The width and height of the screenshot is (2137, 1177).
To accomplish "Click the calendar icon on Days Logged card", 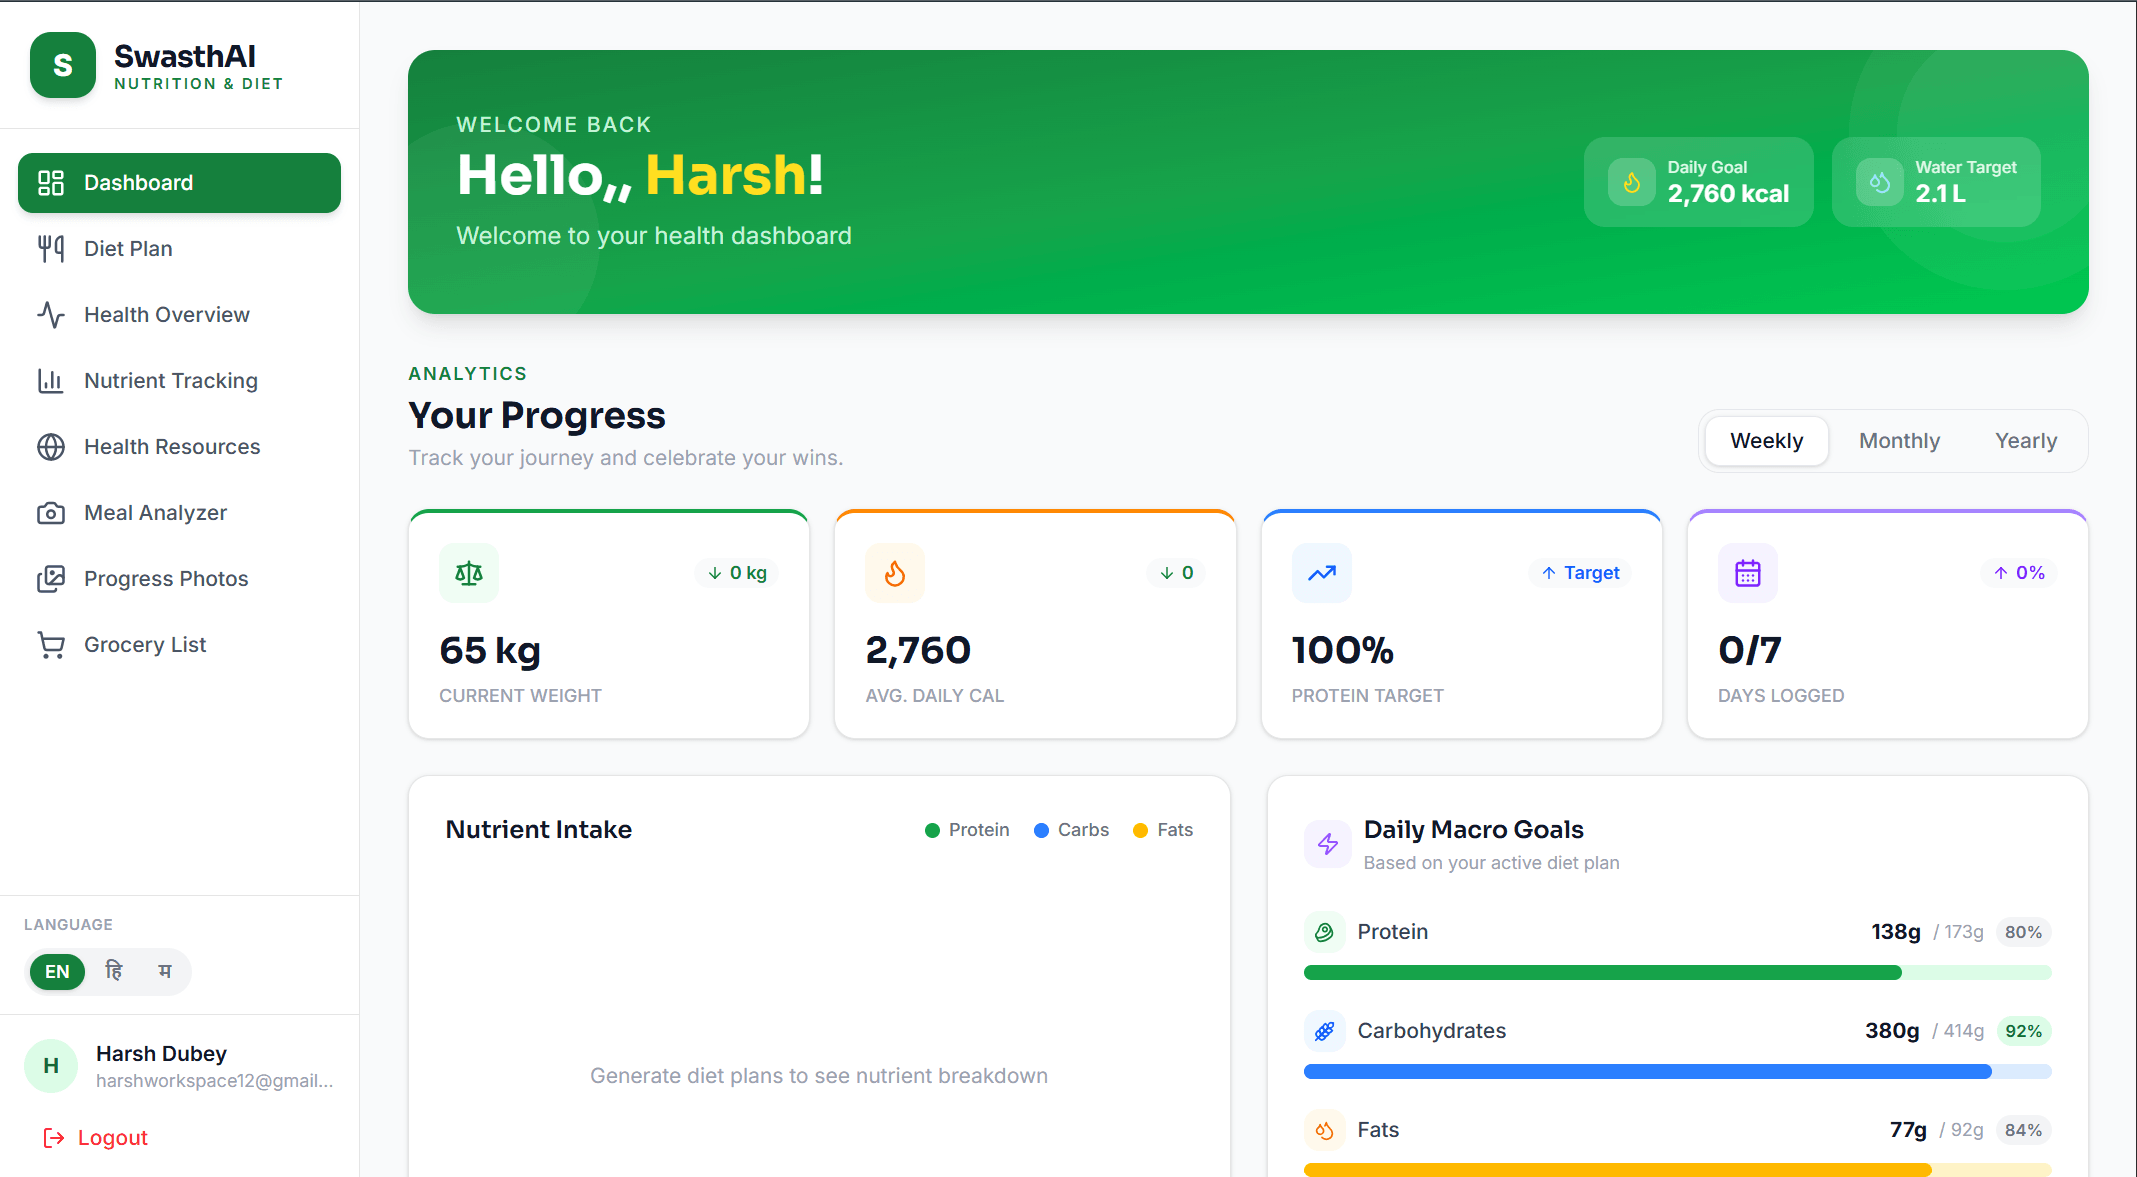I will (x=1747, y=573).
